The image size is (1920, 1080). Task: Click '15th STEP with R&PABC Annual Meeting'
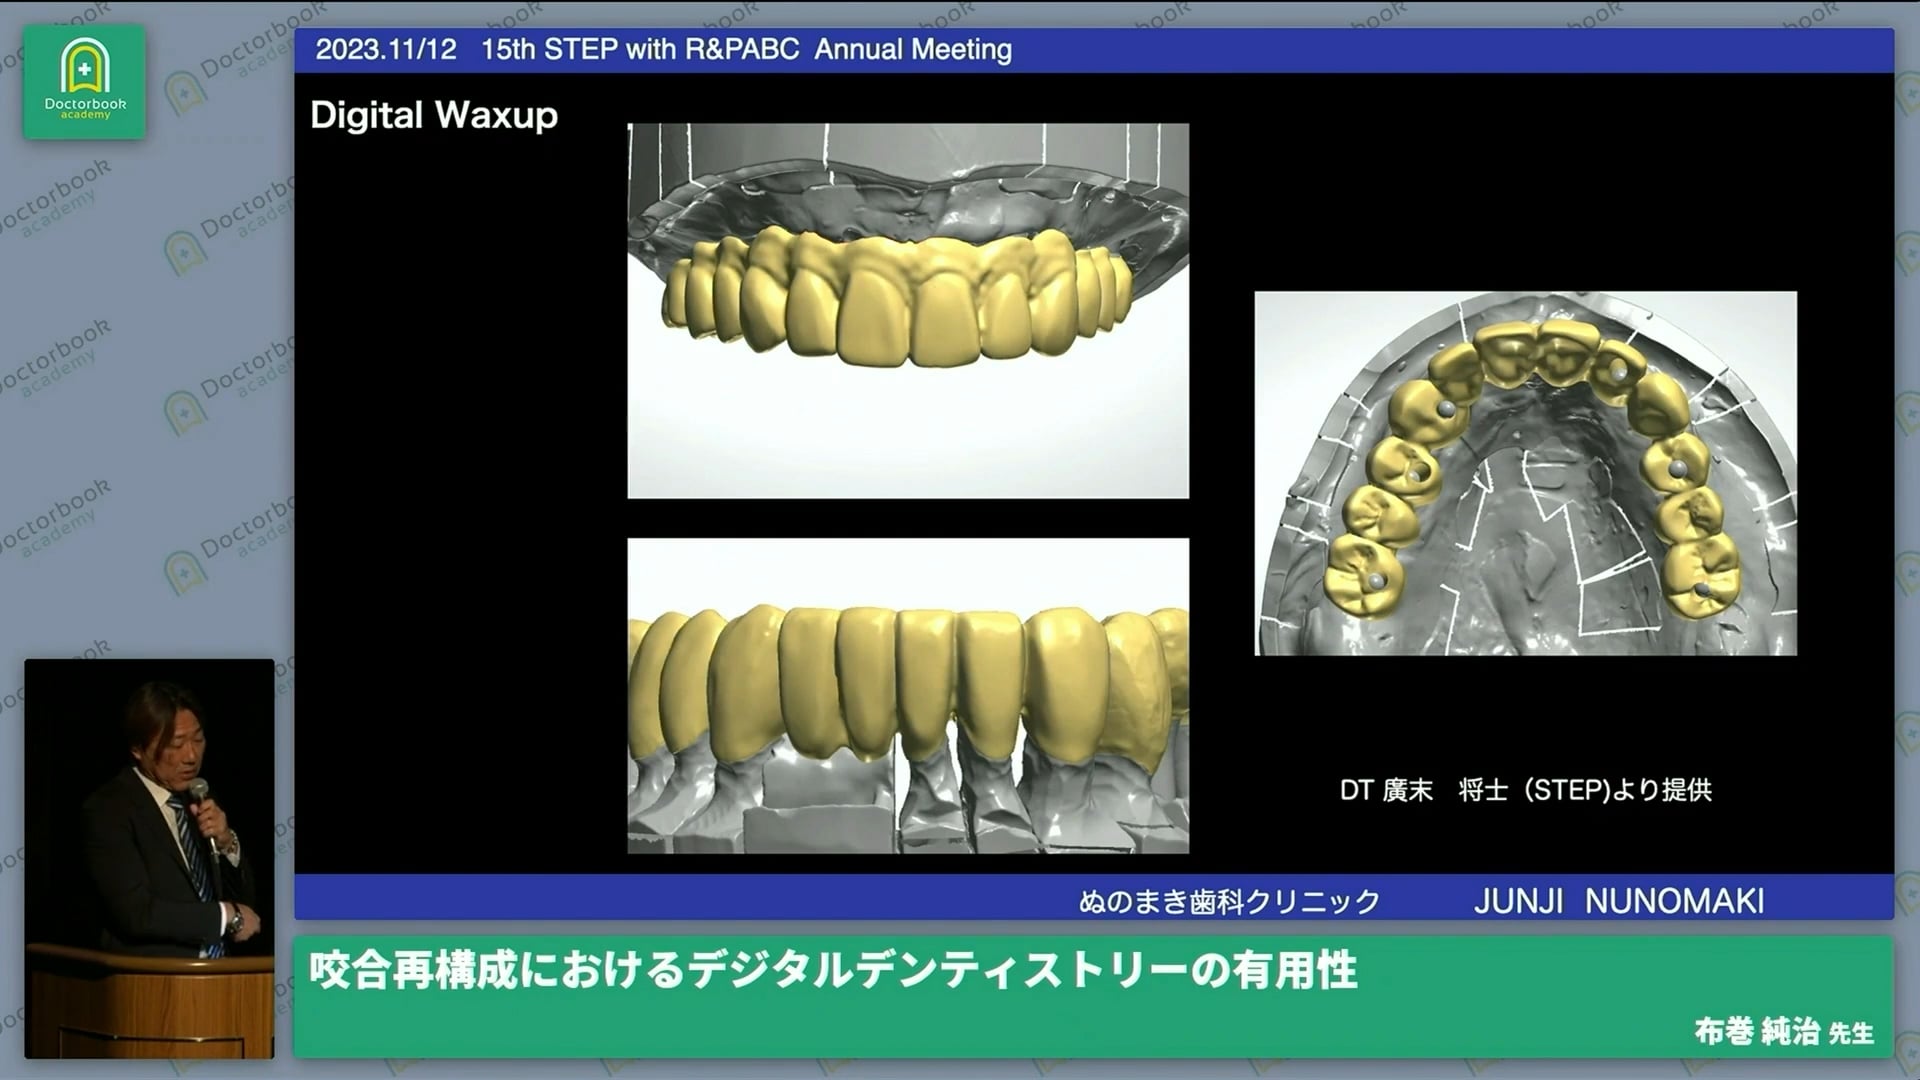pyautogui.click(x=746, y=49)
